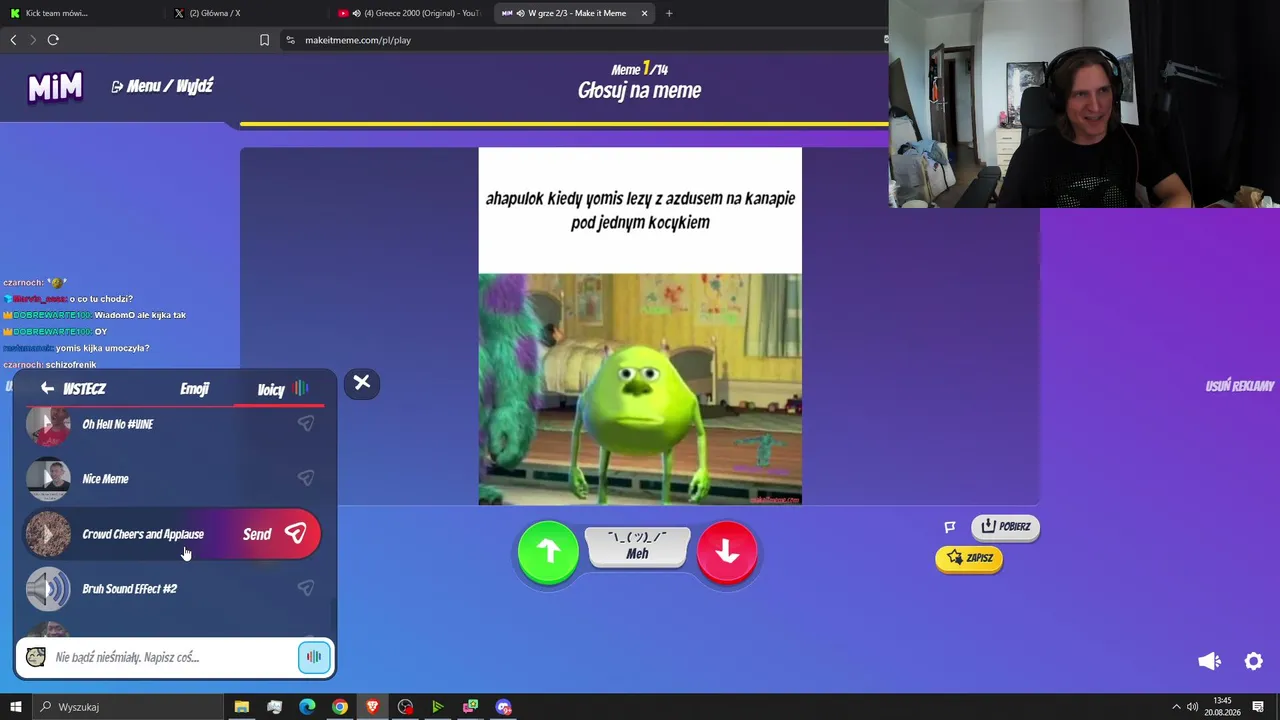Select the Voicy tab

(282, 389)
